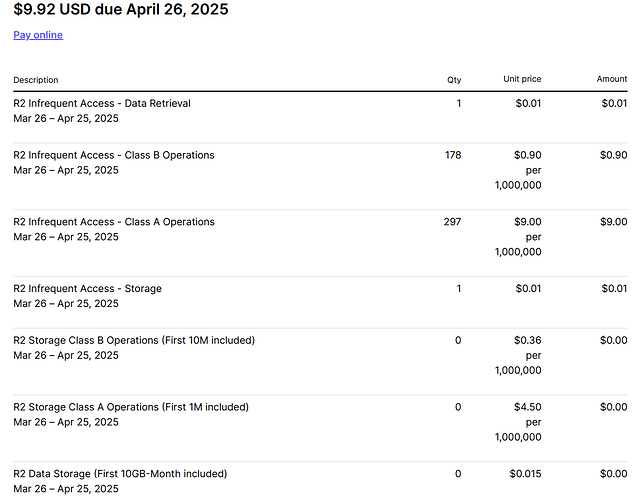The image size is (642, 499).
Task: Click the $0.36 unit price
Action: click(527, 340)
